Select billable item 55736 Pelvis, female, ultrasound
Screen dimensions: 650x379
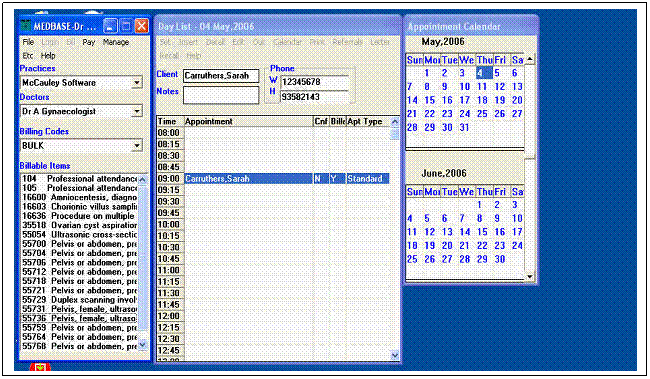(79, 318)
